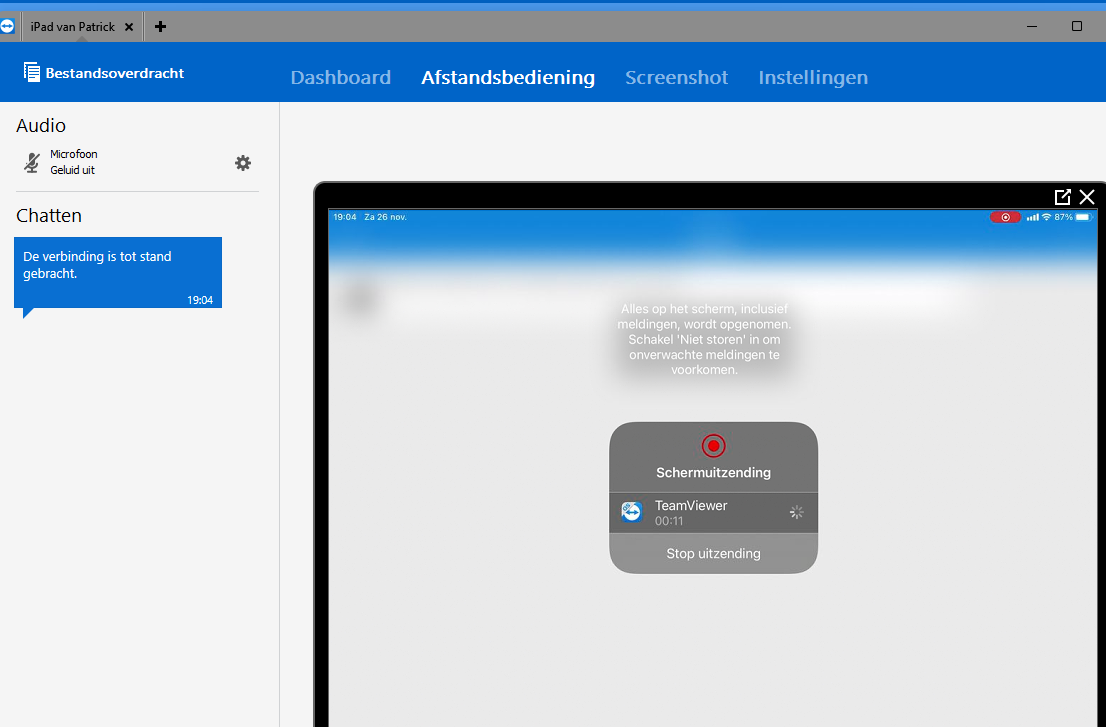Click the red recording indicator in iPad status bar
The image size is (1106, 727).
pyautogui.click(x=1005, y=217)
